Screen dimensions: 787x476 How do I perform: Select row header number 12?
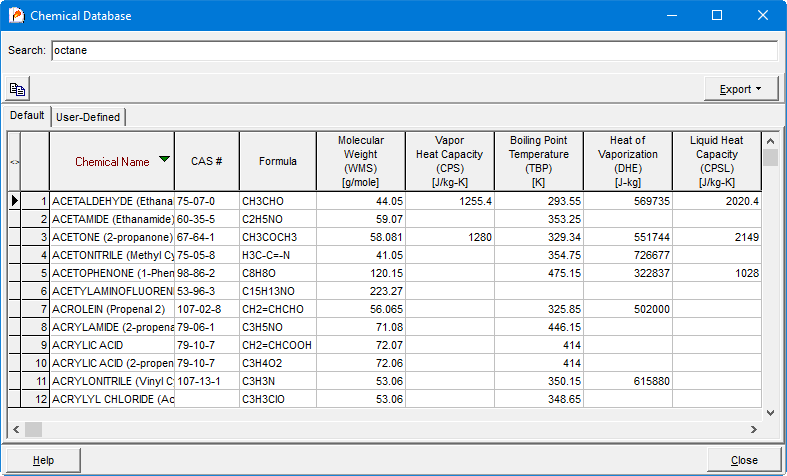point(35,400)
